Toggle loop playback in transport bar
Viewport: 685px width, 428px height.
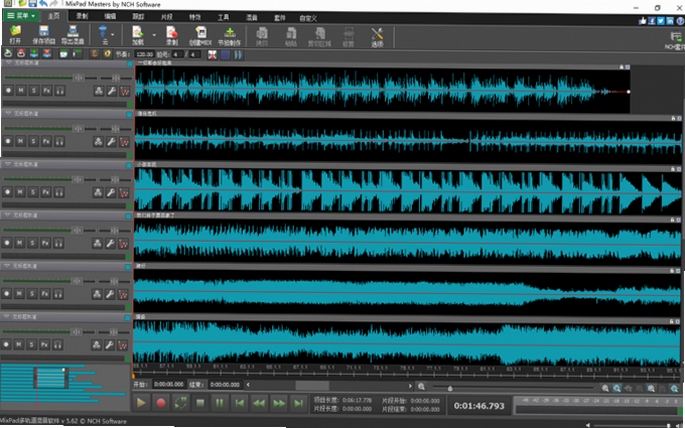[x=180, y=403]
